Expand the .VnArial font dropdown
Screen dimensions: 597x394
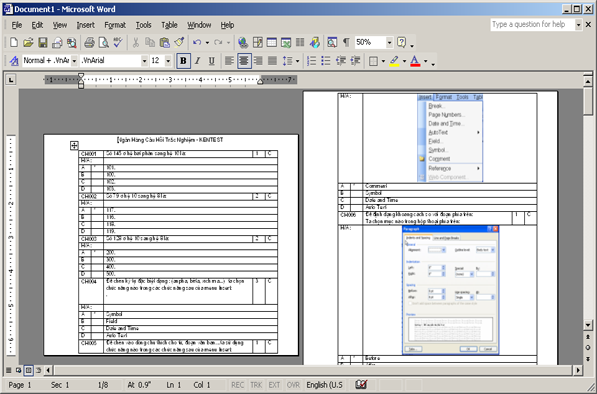pos(144,61)
